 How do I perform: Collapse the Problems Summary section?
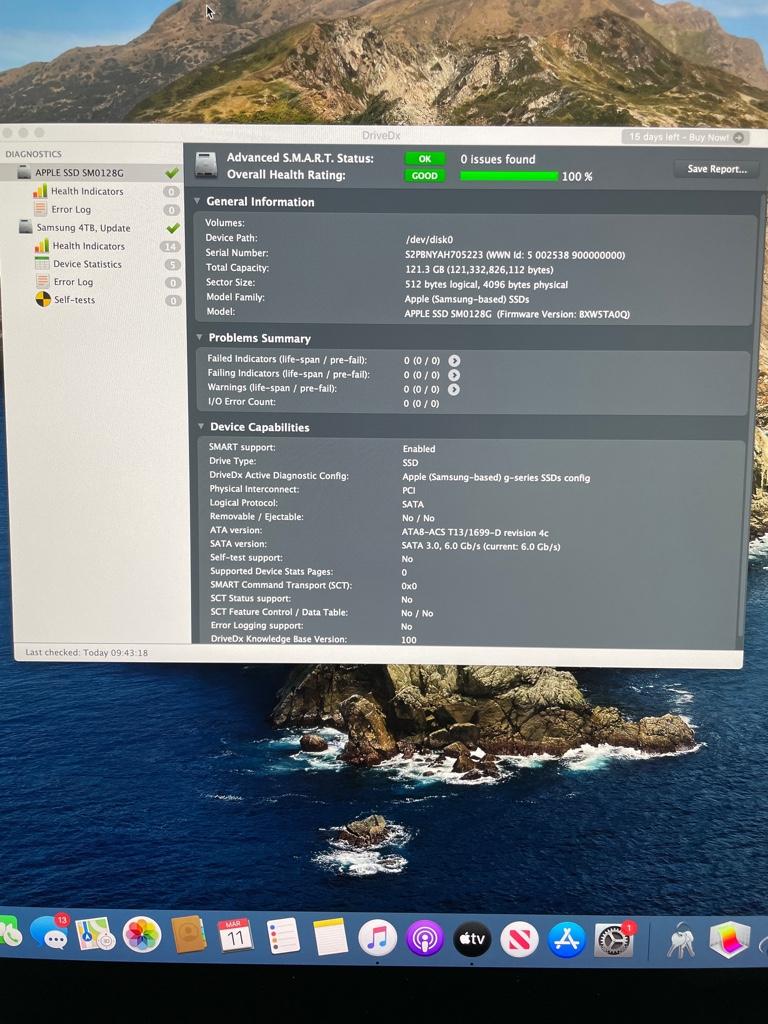click(199, 338)
